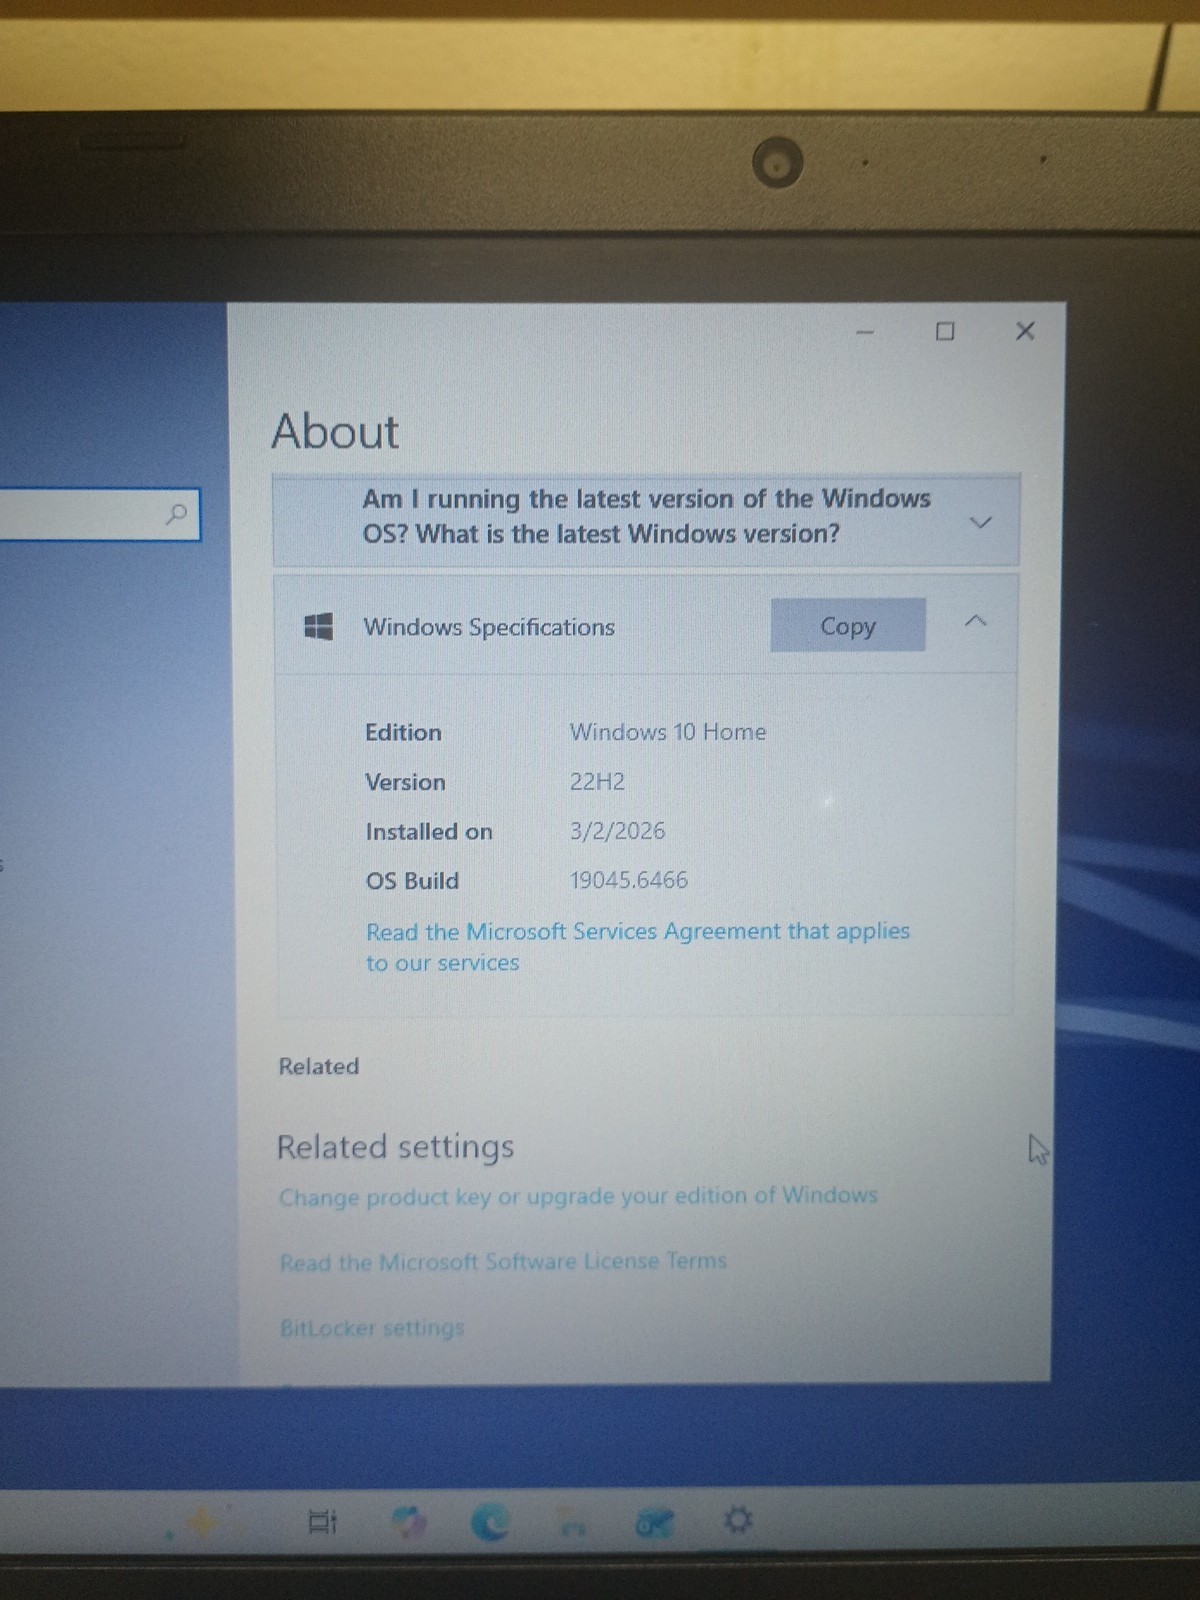Image resolution: width=1200 pixels, height=1600 pixels.
Task: Close the Settings window
Action: [1025, 331]
